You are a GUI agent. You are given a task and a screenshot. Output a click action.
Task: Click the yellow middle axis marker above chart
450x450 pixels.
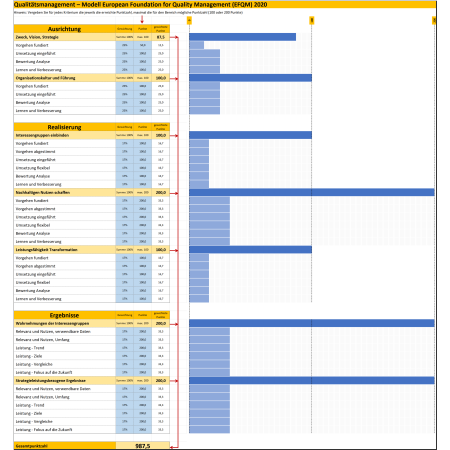point(312,20)
